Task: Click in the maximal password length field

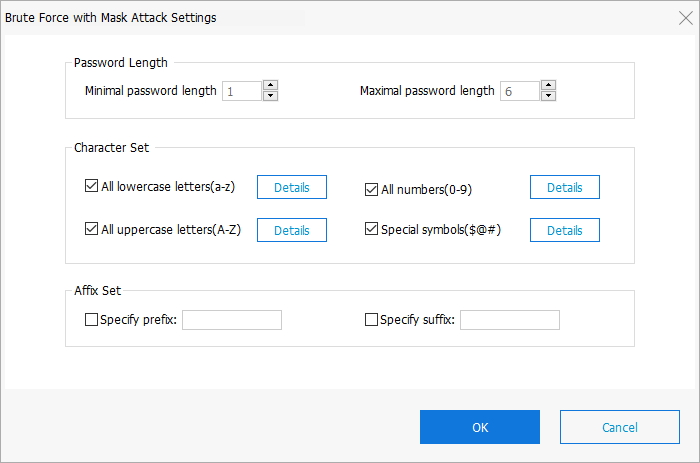Action: point(520,91)
